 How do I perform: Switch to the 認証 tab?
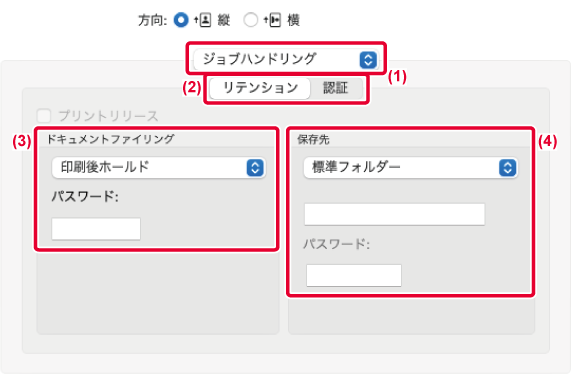coord(336,88)
